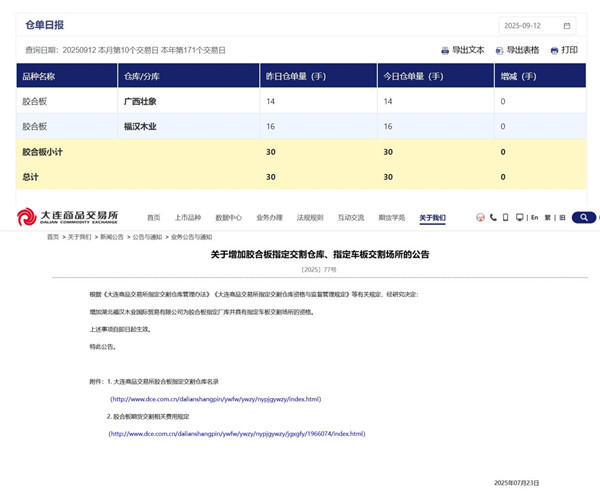This screenshot has width=600, height=500.
Task: Click the desktop monitor icon in header
Action: pyautogui.click(x=519, y=217)
